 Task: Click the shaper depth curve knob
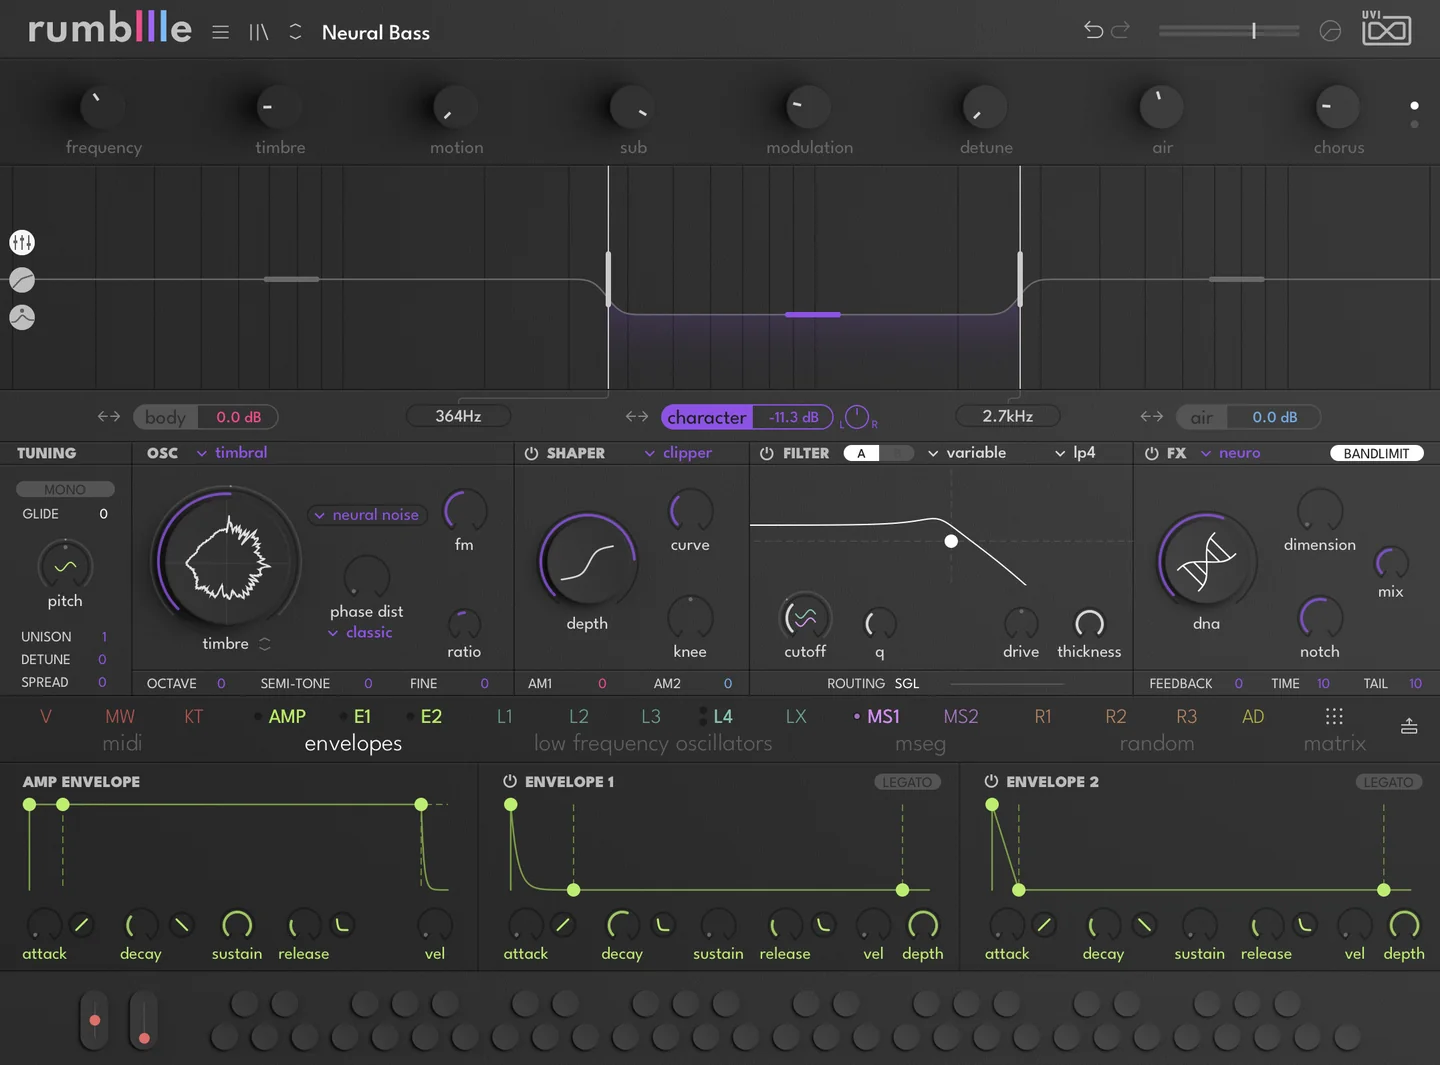tap(587, 561)
